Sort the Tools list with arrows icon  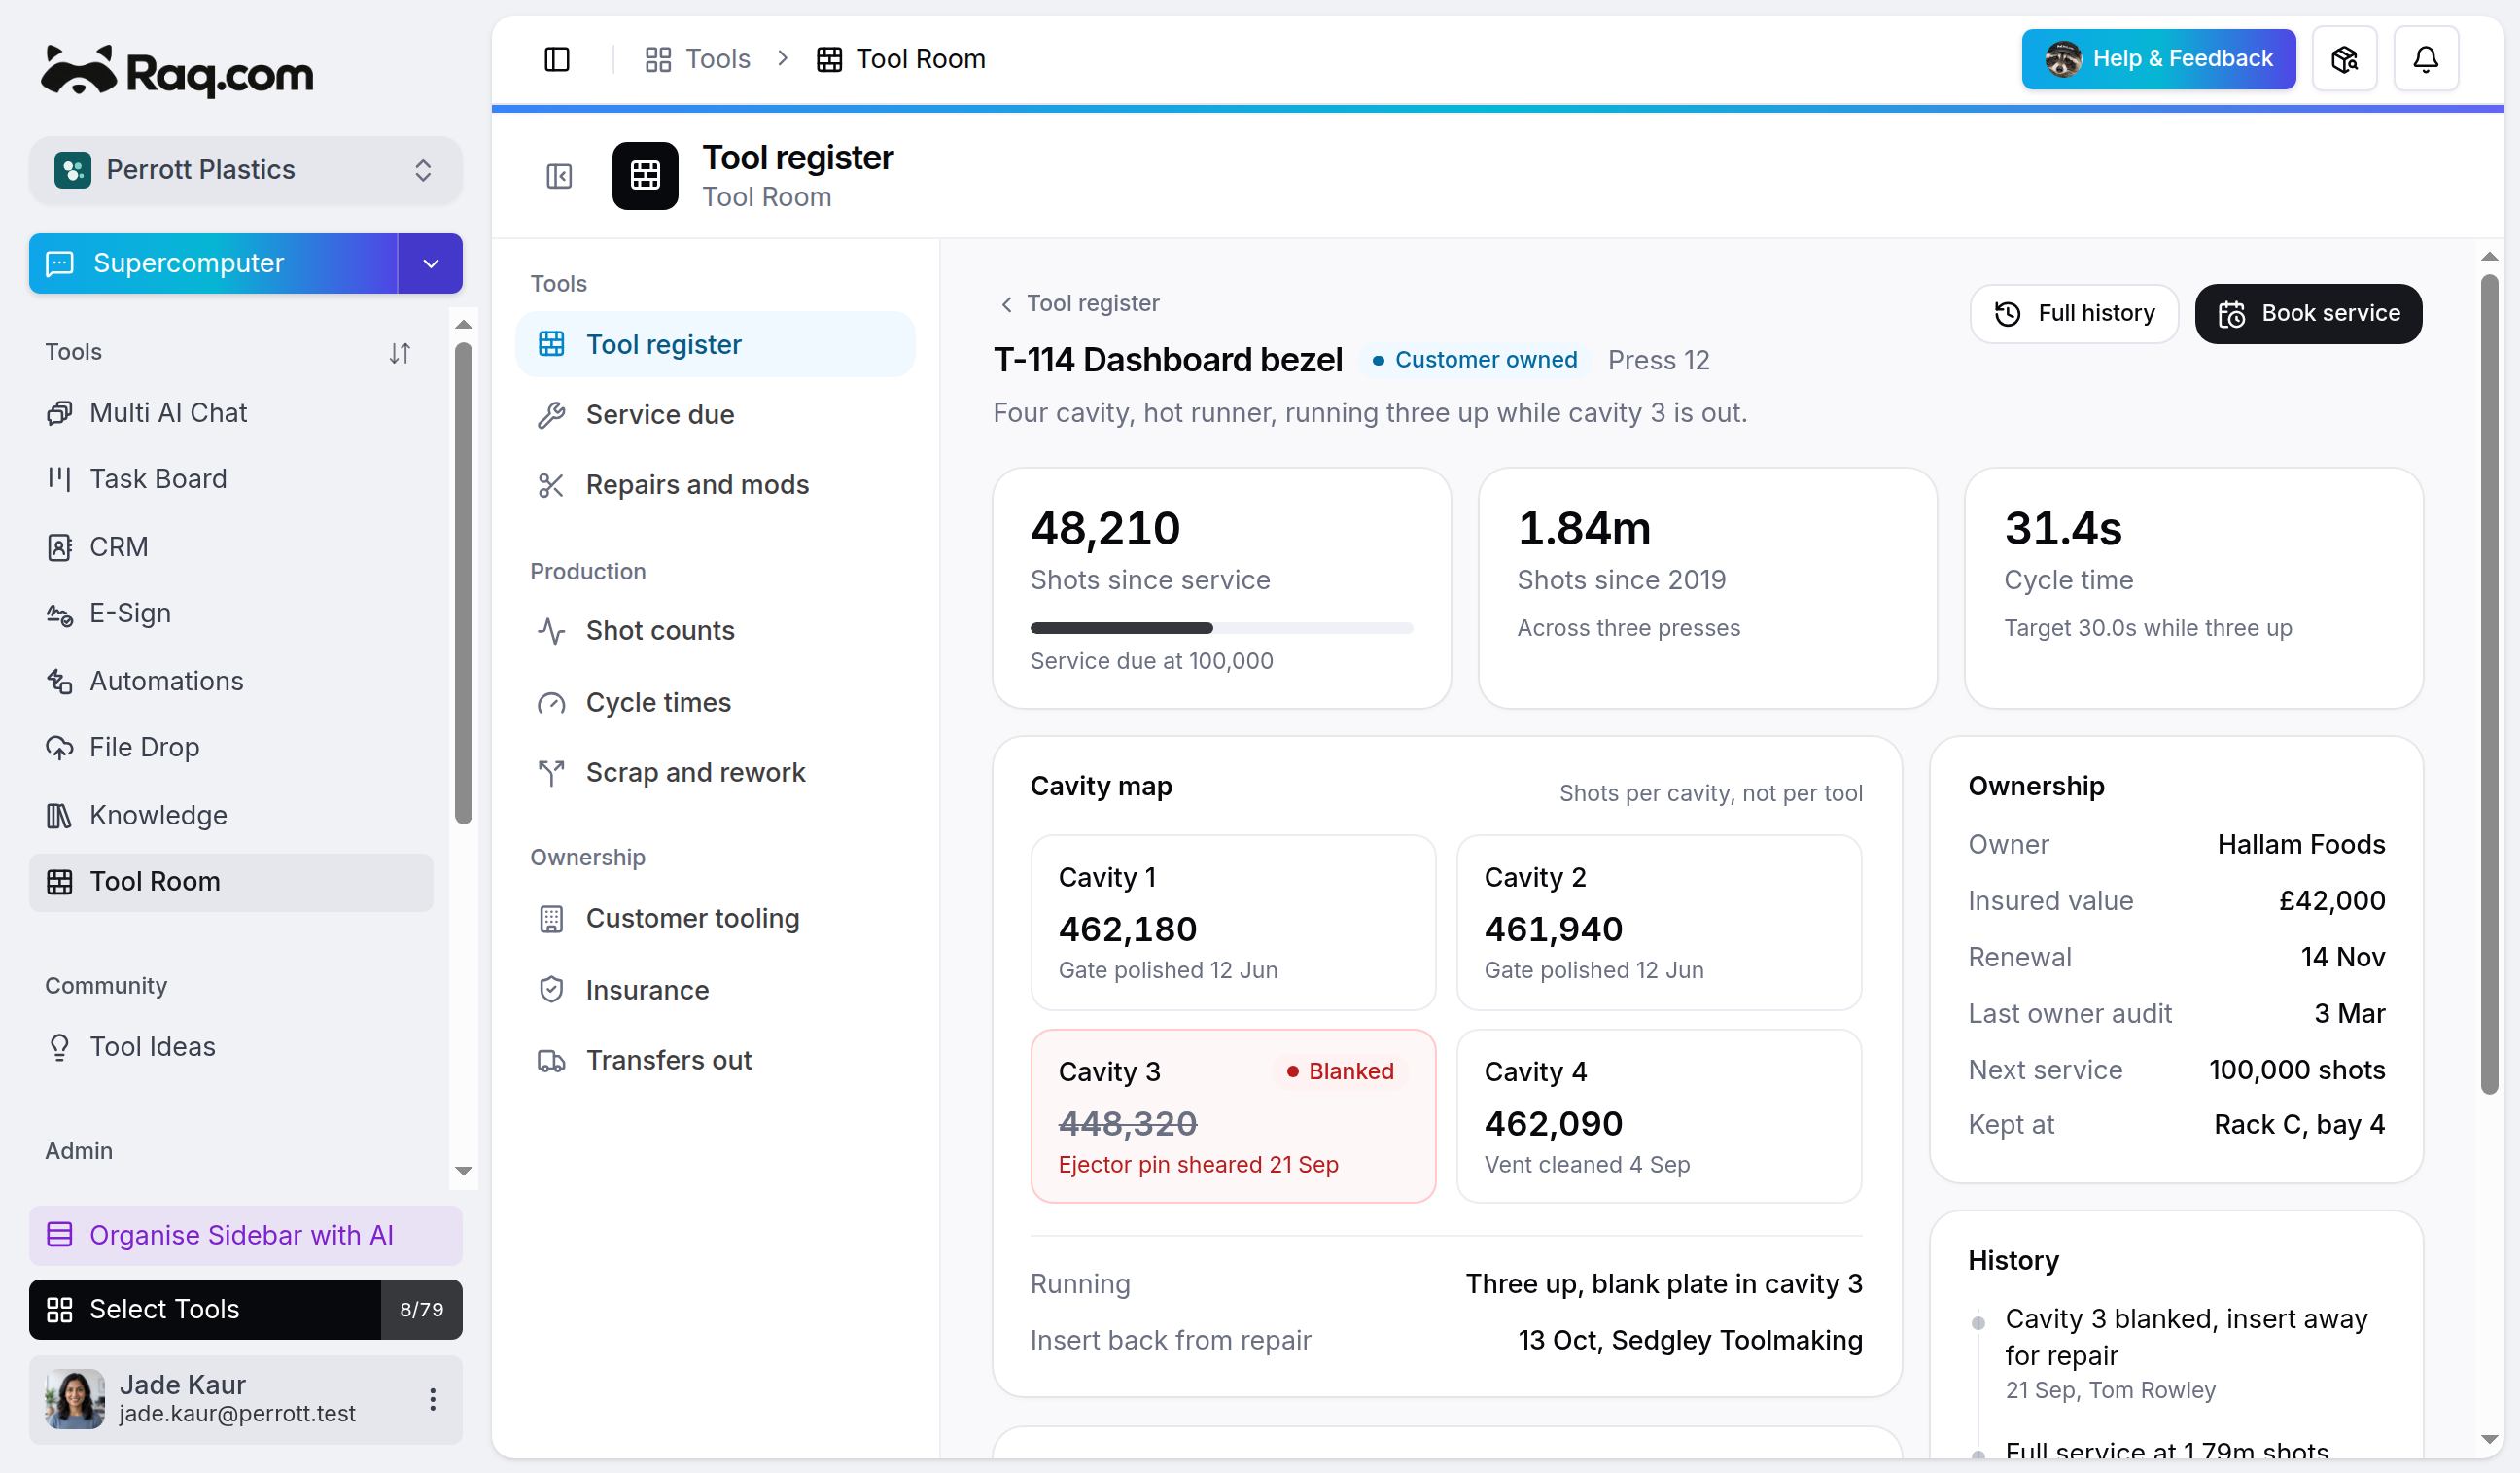click(x=399, y=352)
